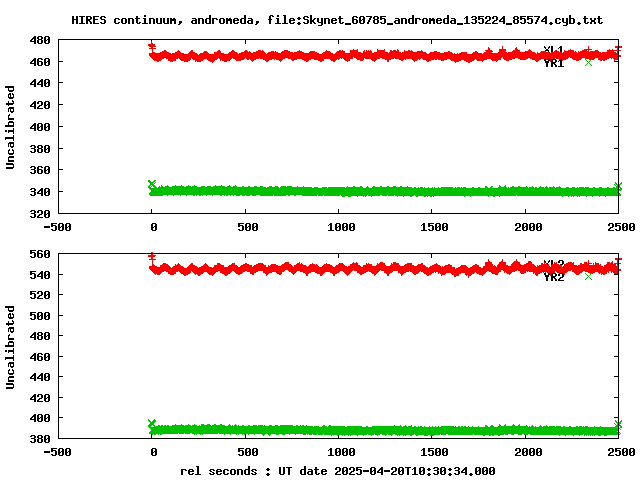
Task: Click the YR1 legend label
Action: pos(553,63)
